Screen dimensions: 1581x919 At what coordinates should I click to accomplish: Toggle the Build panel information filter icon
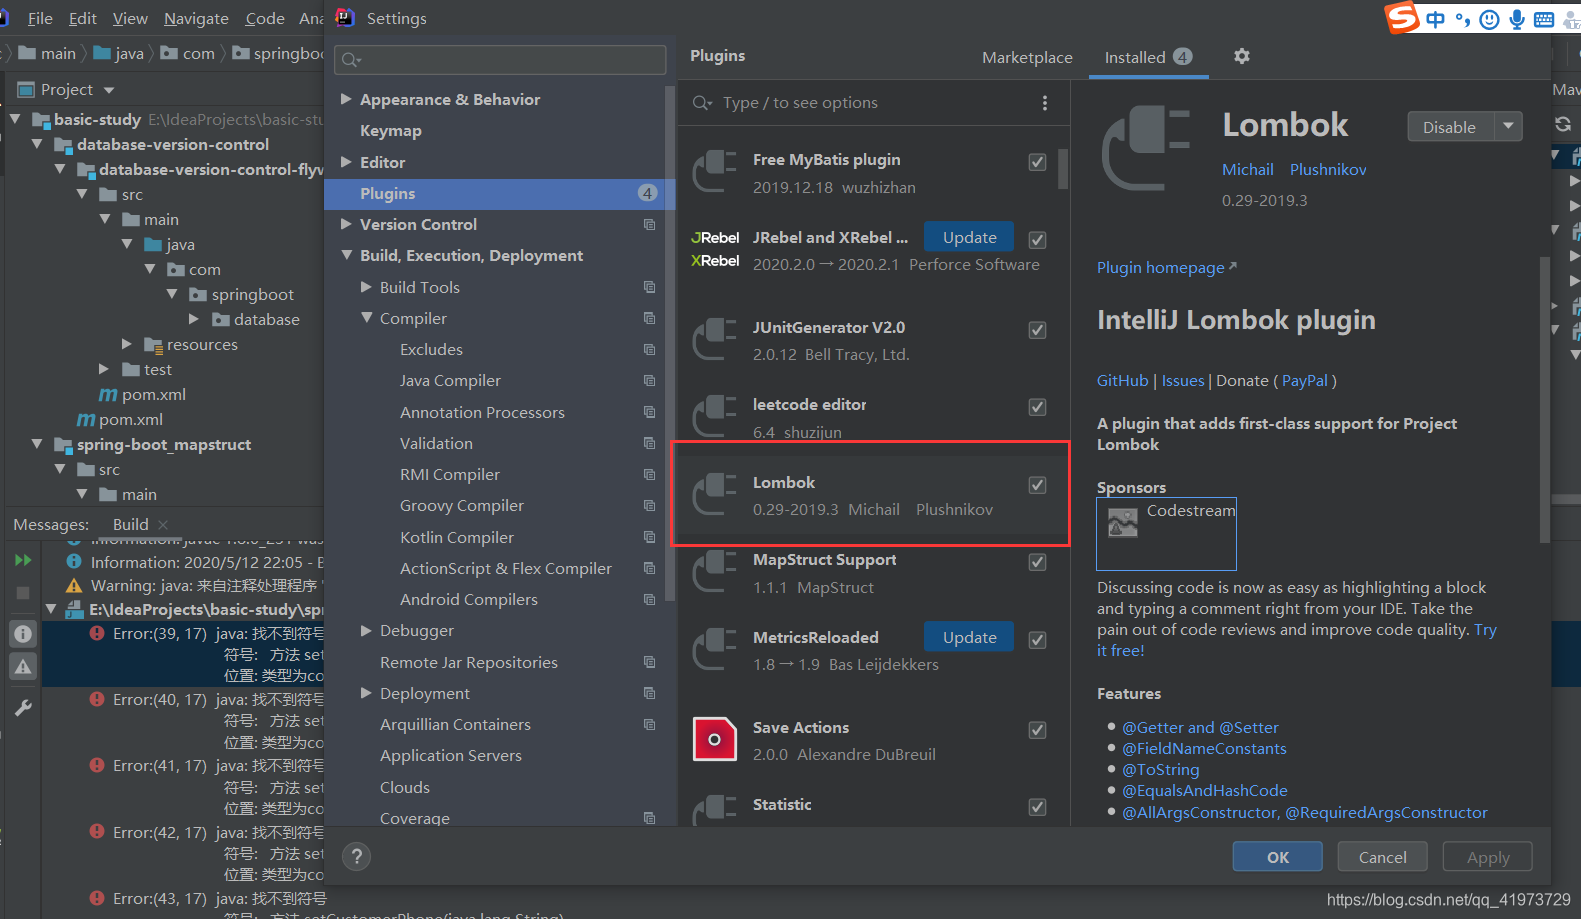coord(23,633)
